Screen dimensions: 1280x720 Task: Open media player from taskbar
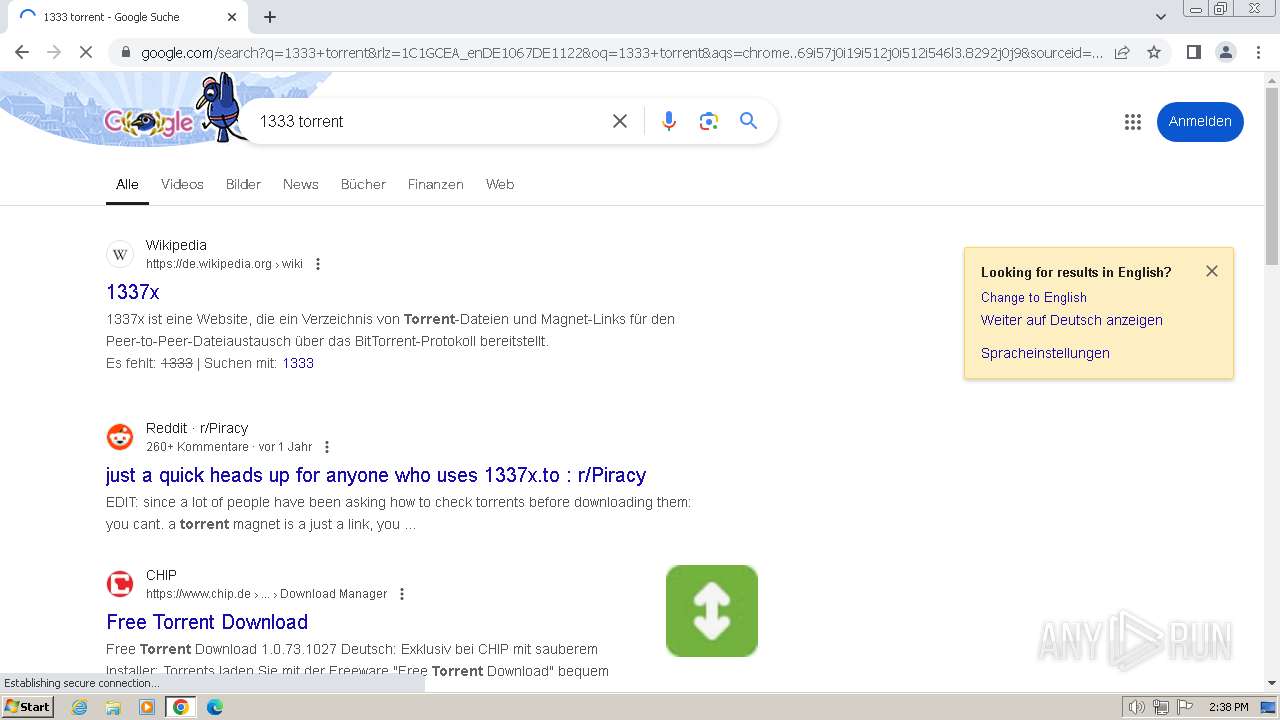[147, 707]
